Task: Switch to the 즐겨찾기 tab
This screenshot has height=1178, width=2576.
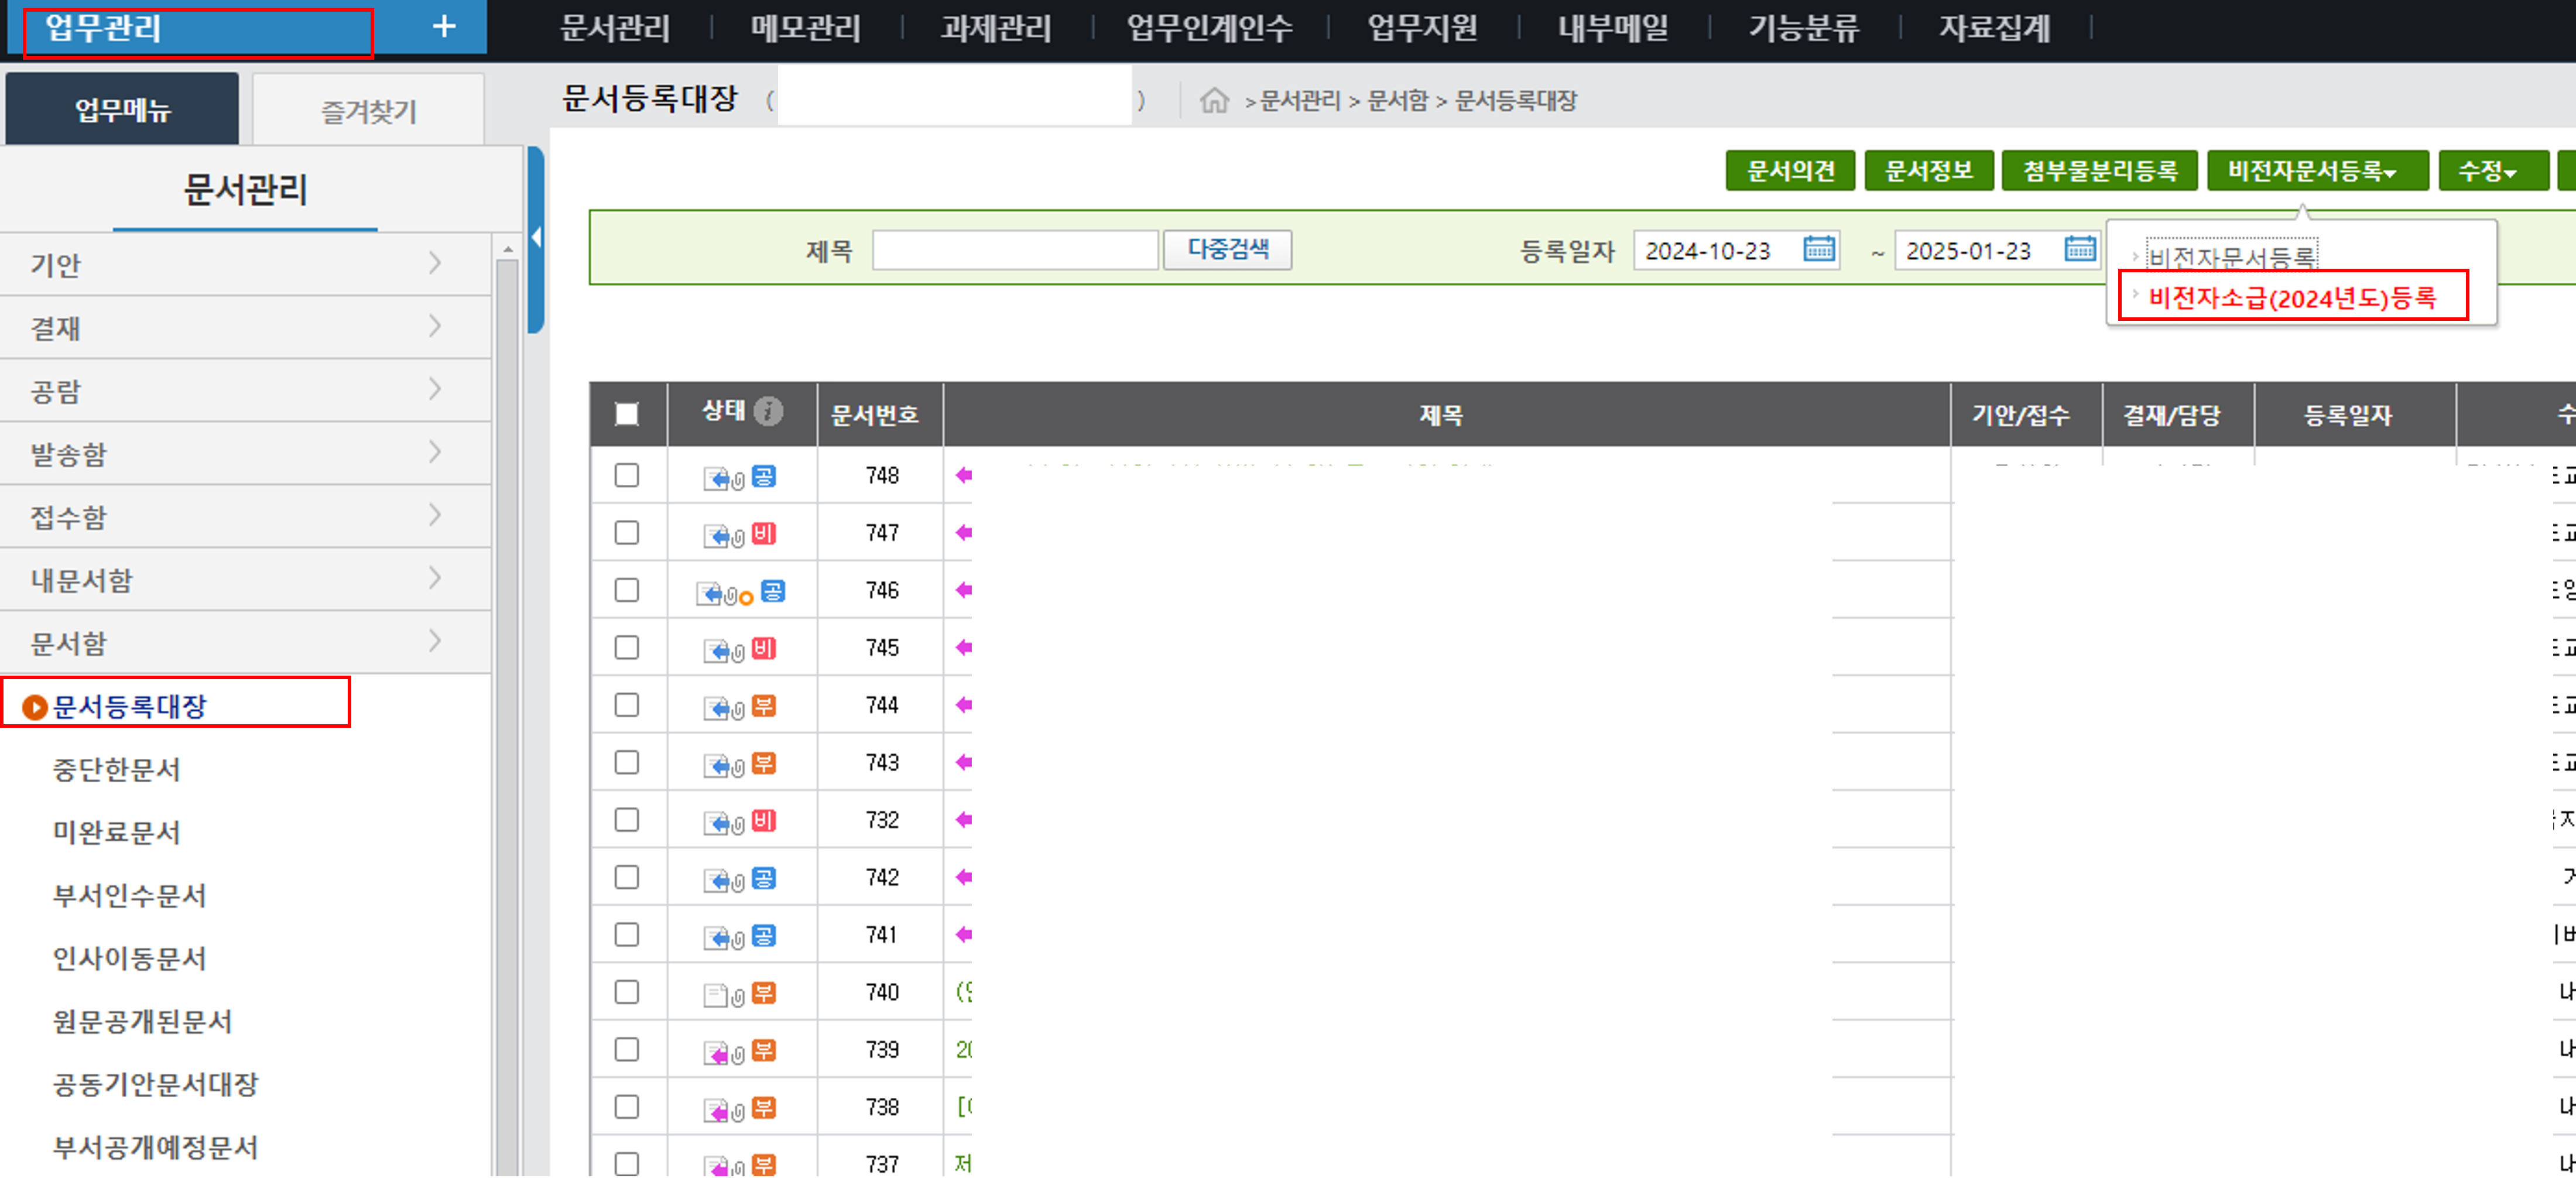Action: (368, 111)
